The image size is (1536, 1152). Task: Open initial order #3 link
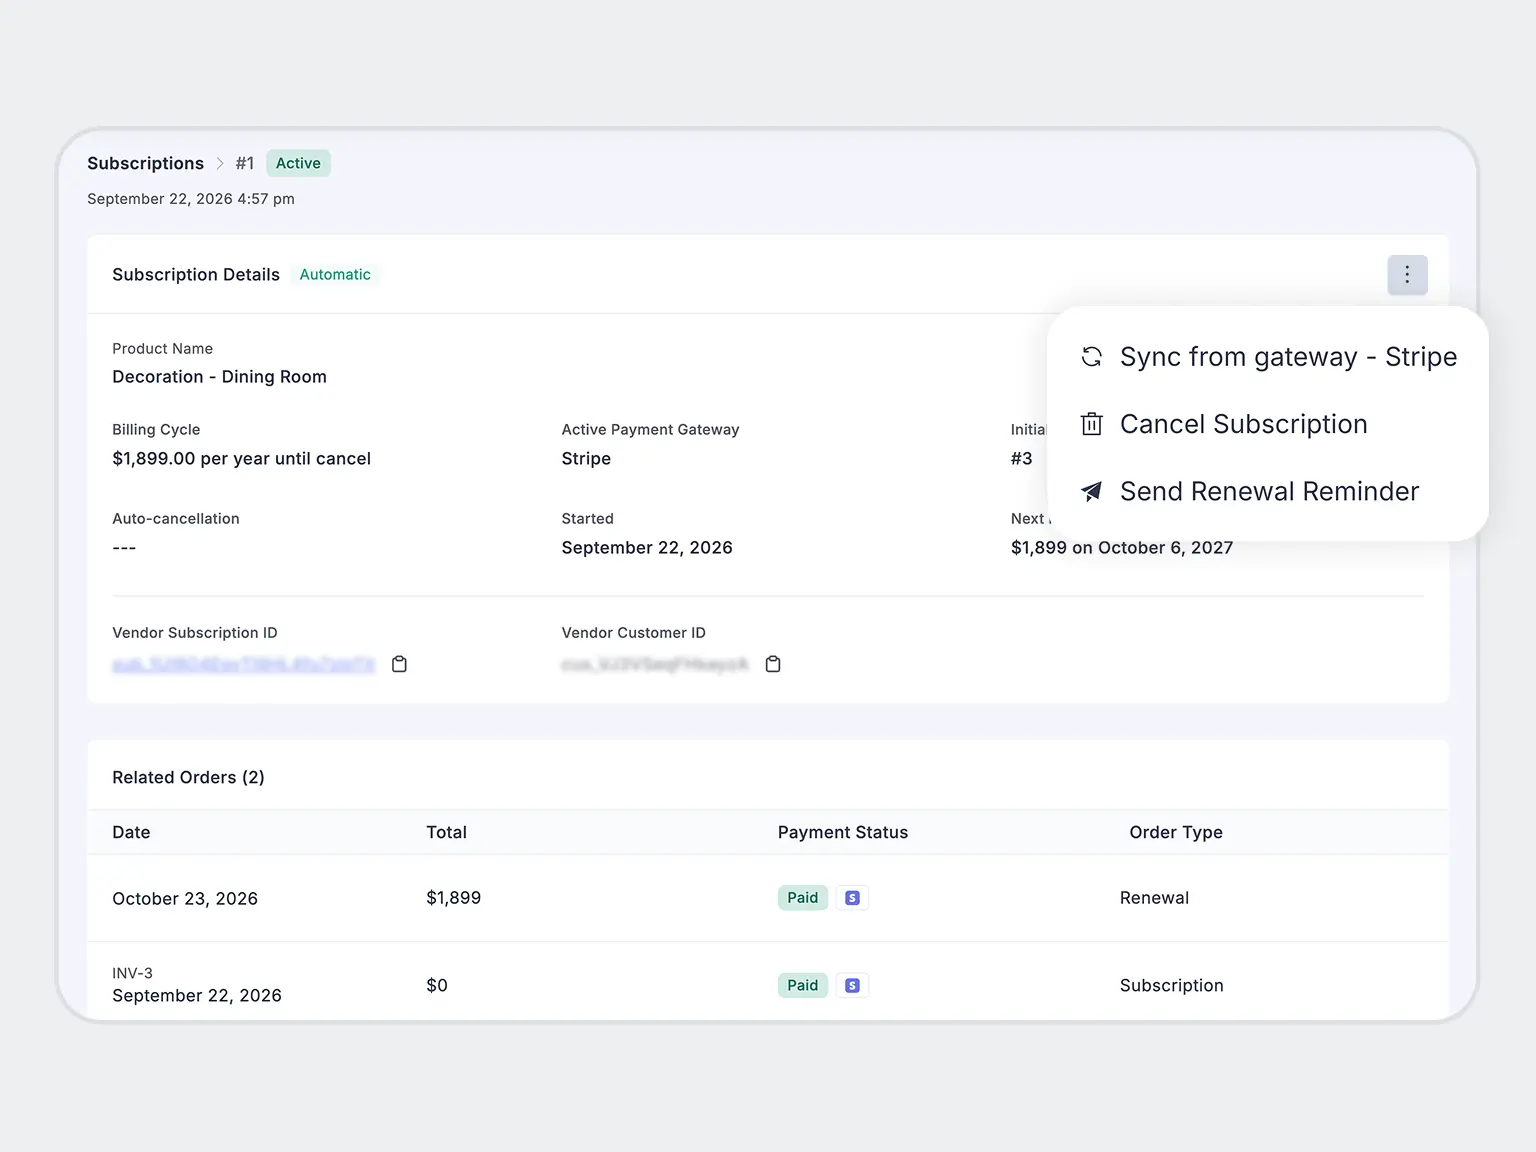click(1021, 458)
